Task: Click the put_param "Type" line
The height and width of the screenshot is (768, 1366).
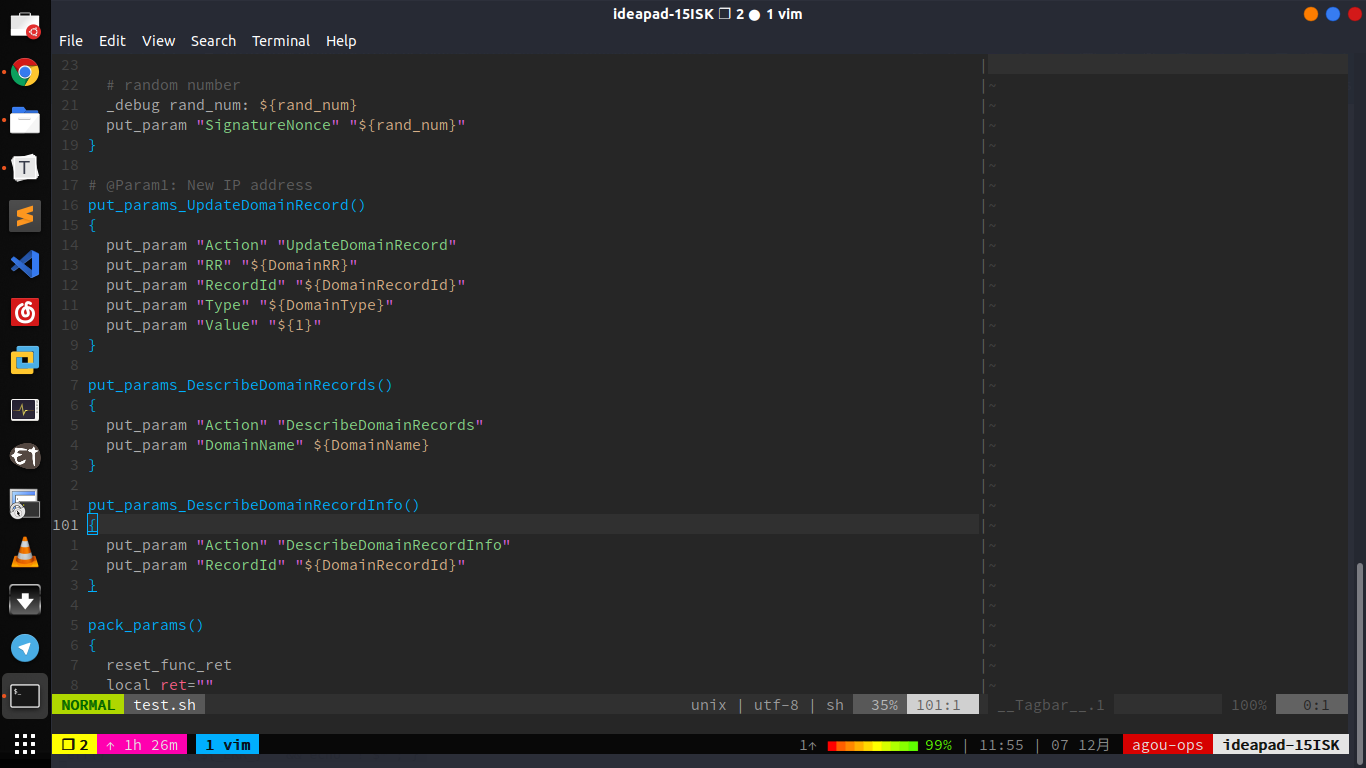Action: point(250,305)
